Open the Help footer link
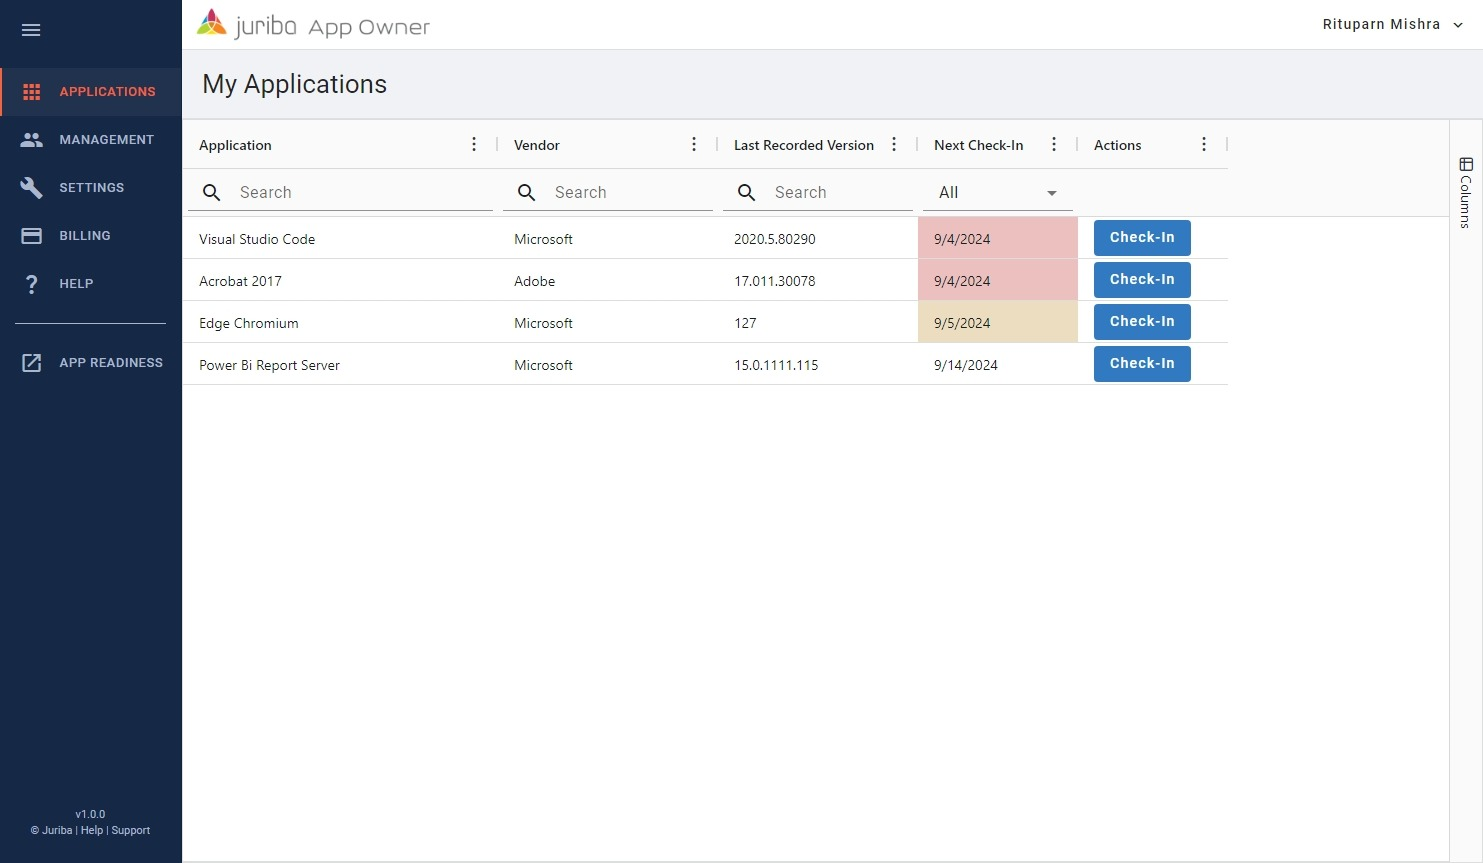1483x863 pixels. tap(92, 831)
